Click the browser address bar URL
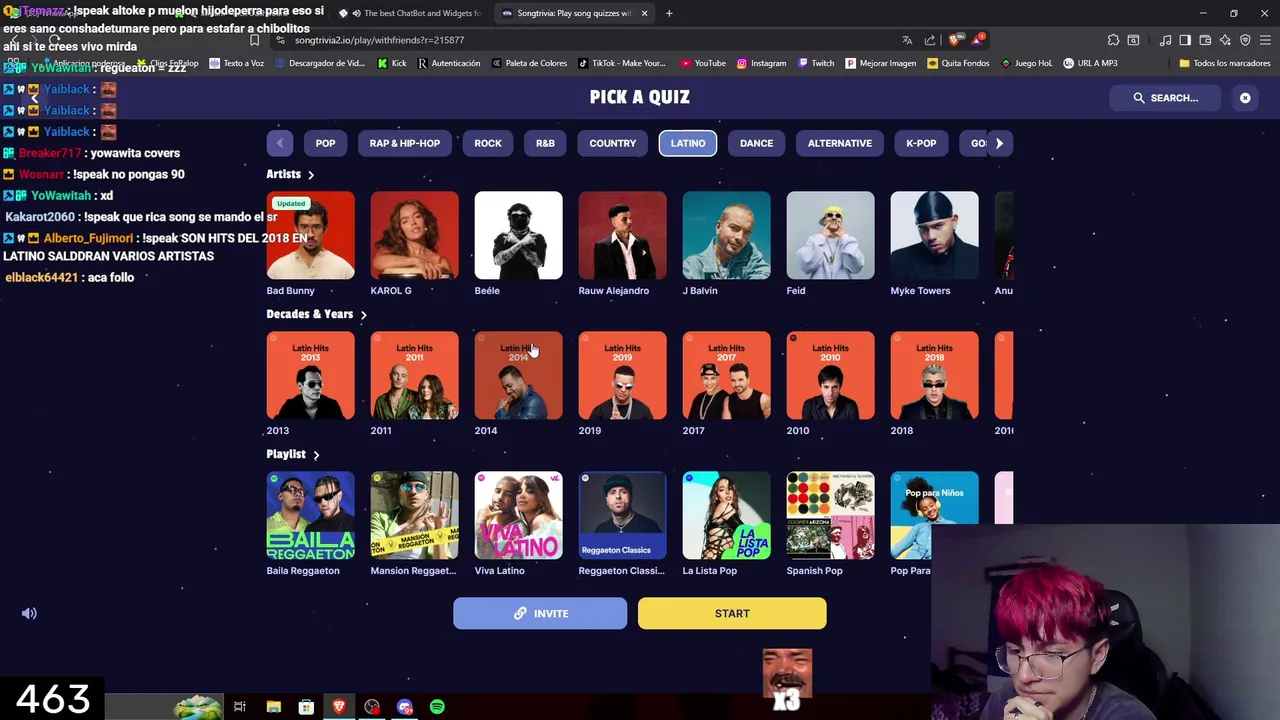The width and height of the screenshot is (1280, 720). coord(379,40)
